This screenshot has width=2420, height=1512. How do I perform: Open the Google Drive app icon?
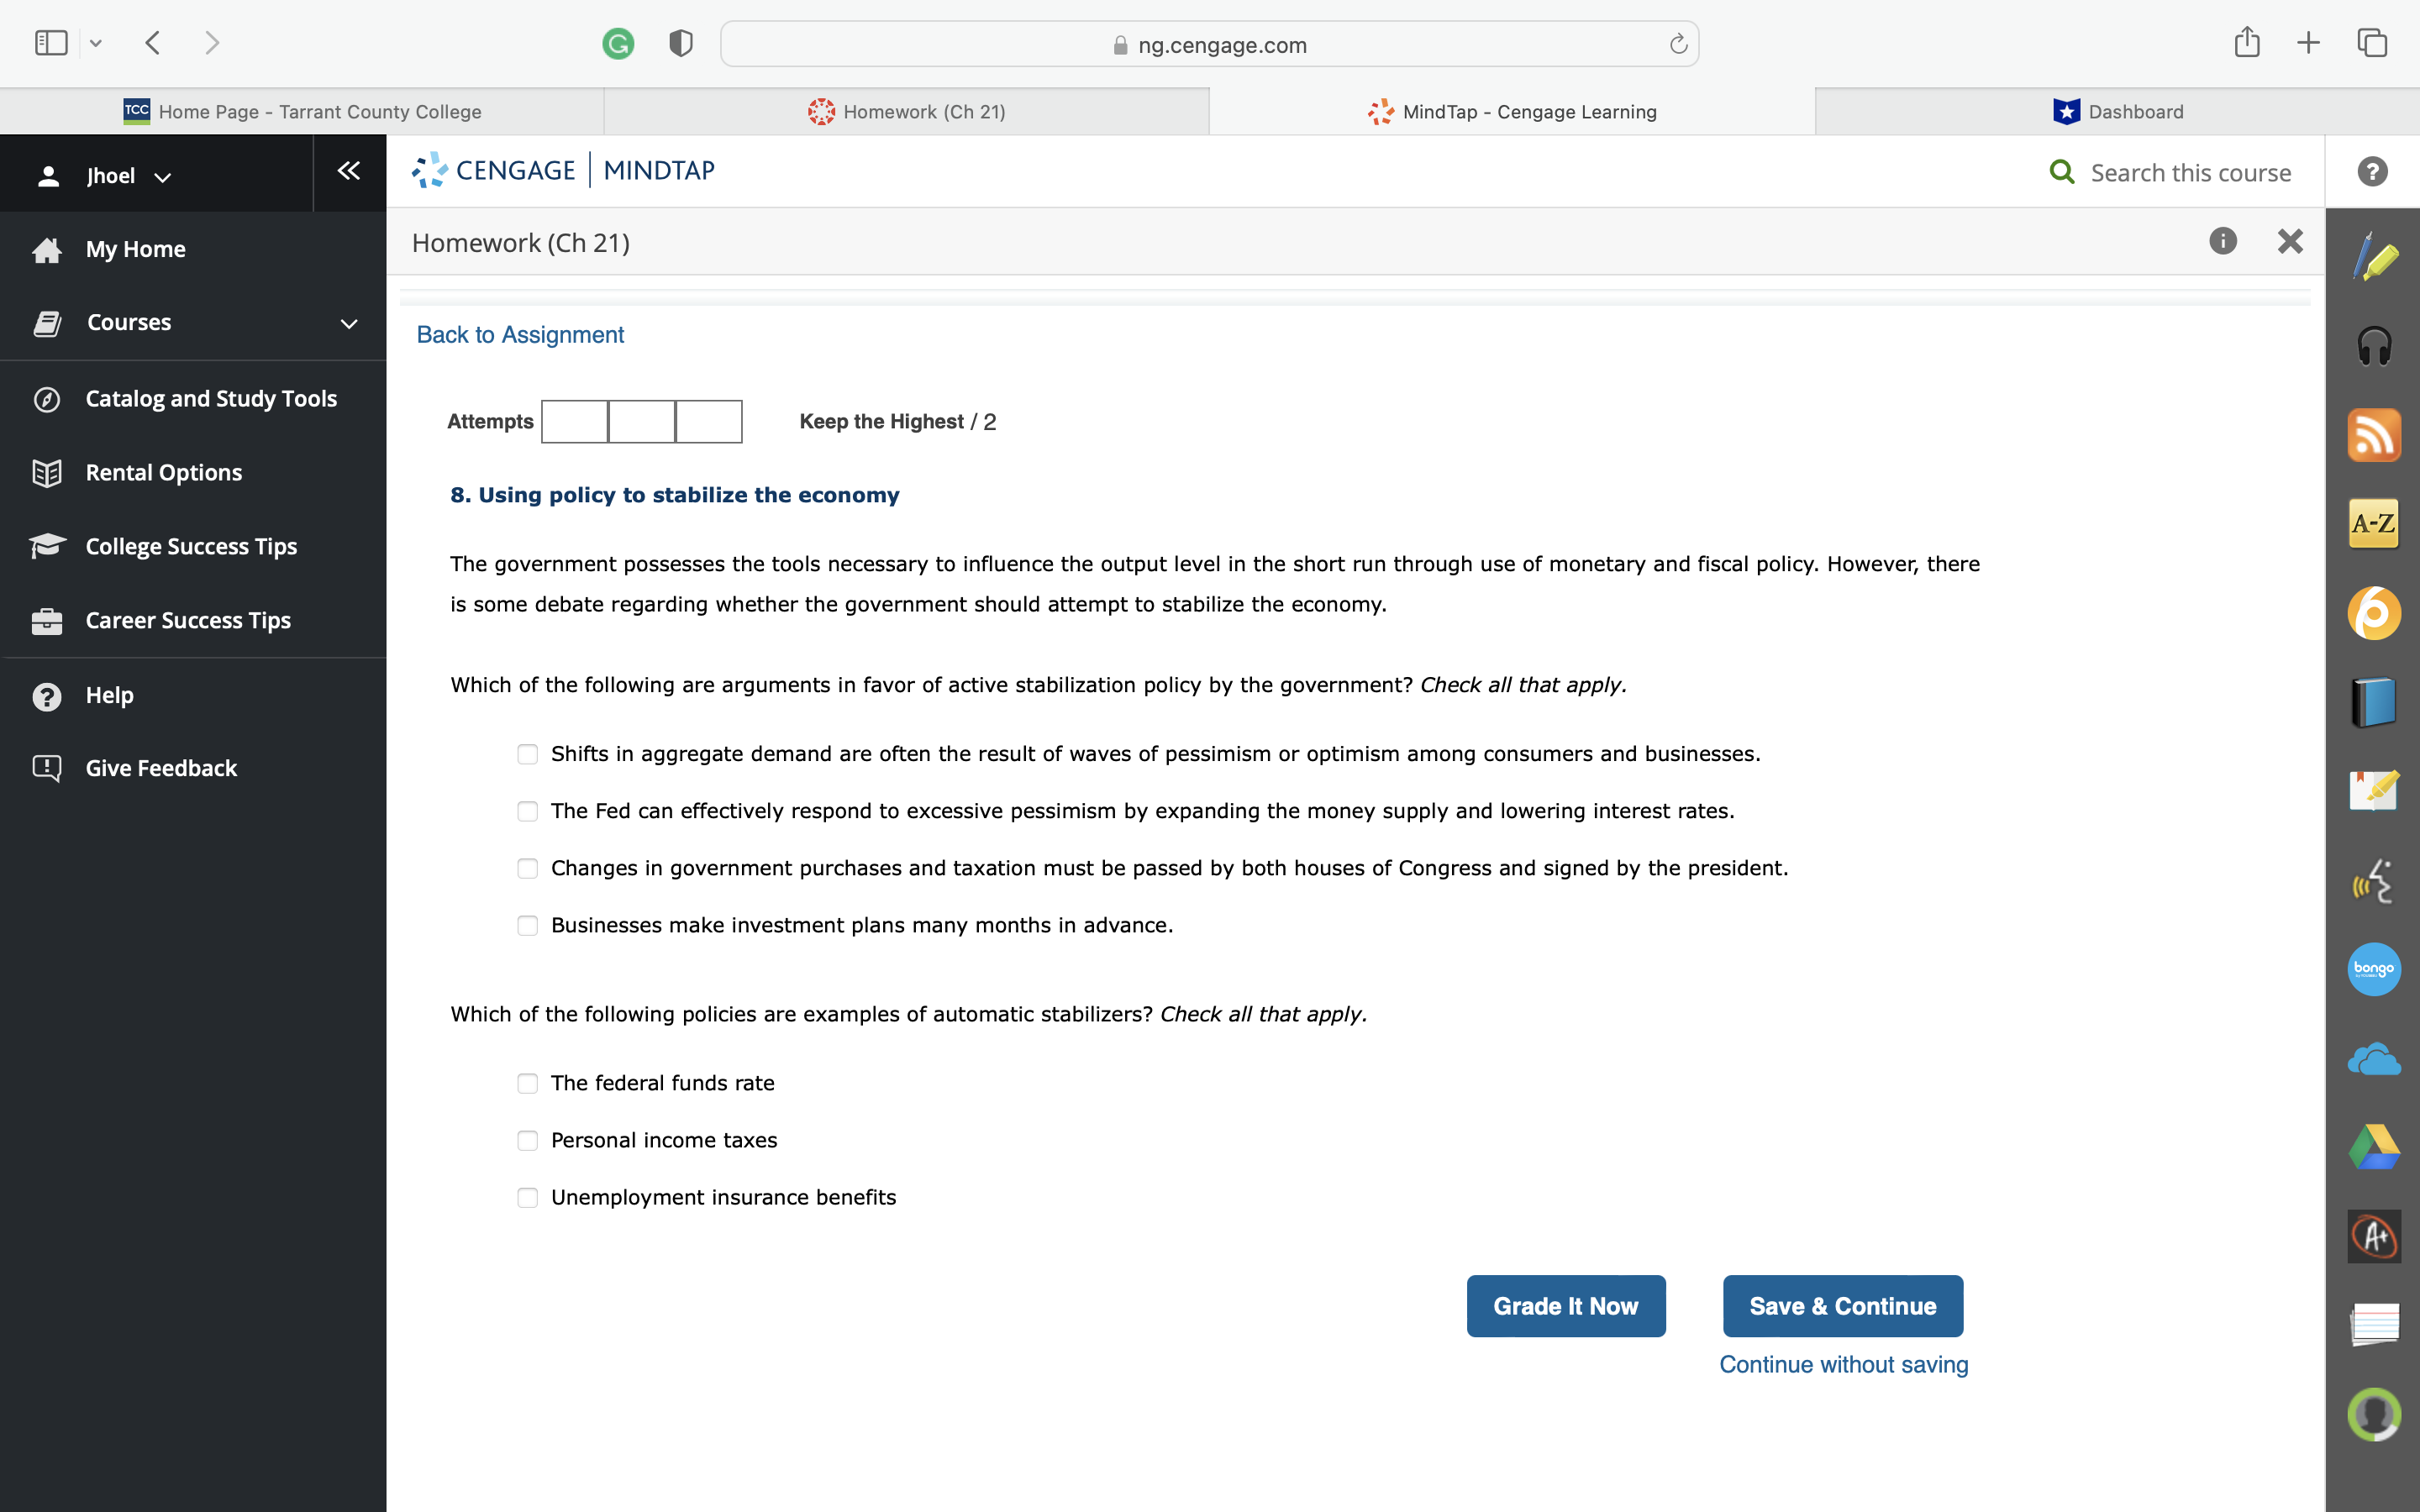(x=2373, y=1147)
